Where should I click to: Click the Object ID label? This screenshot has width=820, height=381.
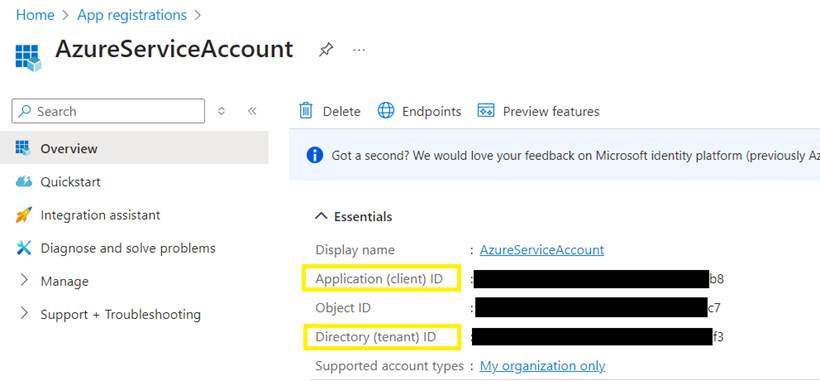click(343, 308)
